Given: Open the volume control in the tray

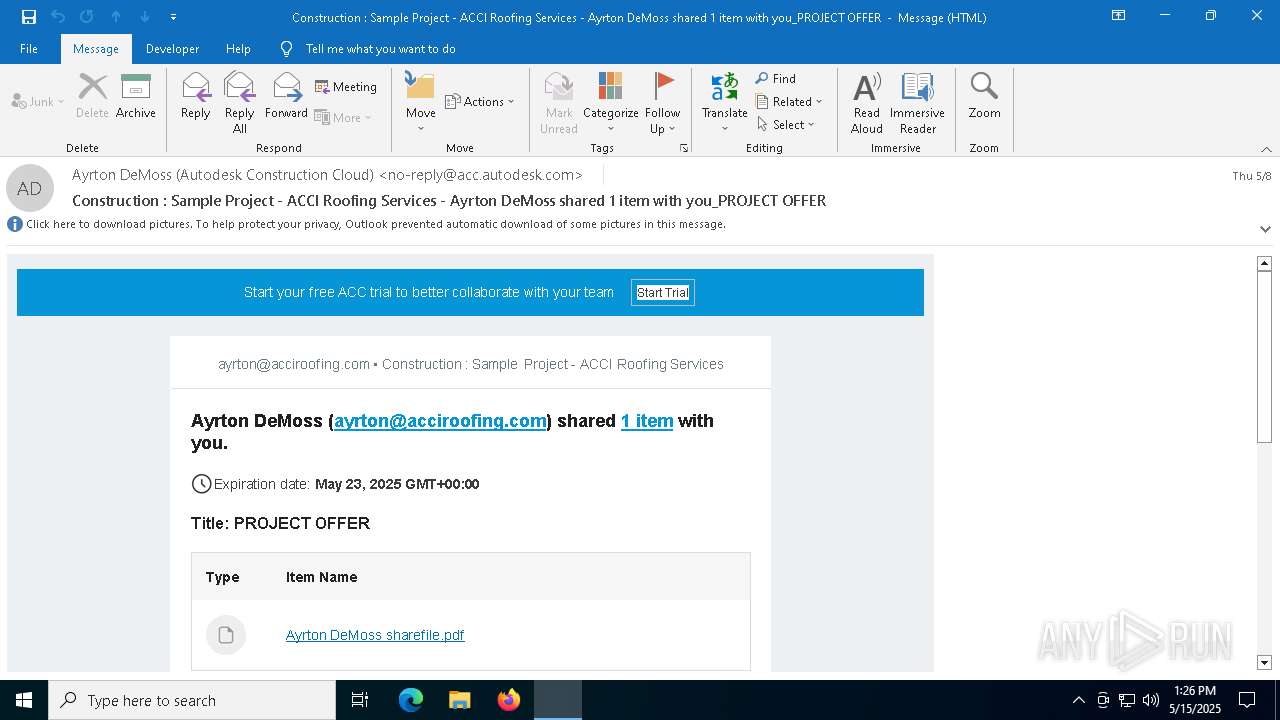Looking at the screenshot, I should (x=1151, y=700).
